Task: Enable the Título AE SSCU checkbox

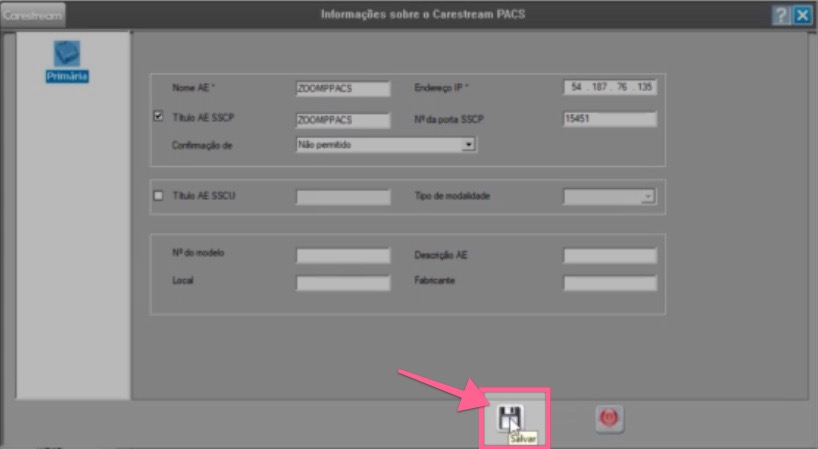Action: (x=158, y=196)
